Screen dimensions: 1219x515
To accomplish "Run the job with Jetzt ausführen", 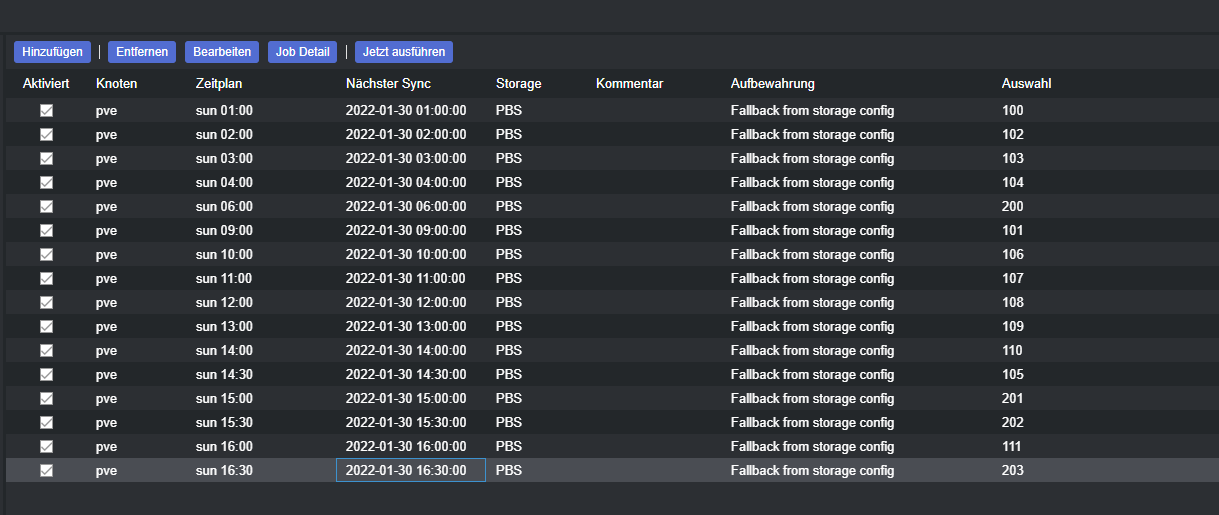I will 404,51.
